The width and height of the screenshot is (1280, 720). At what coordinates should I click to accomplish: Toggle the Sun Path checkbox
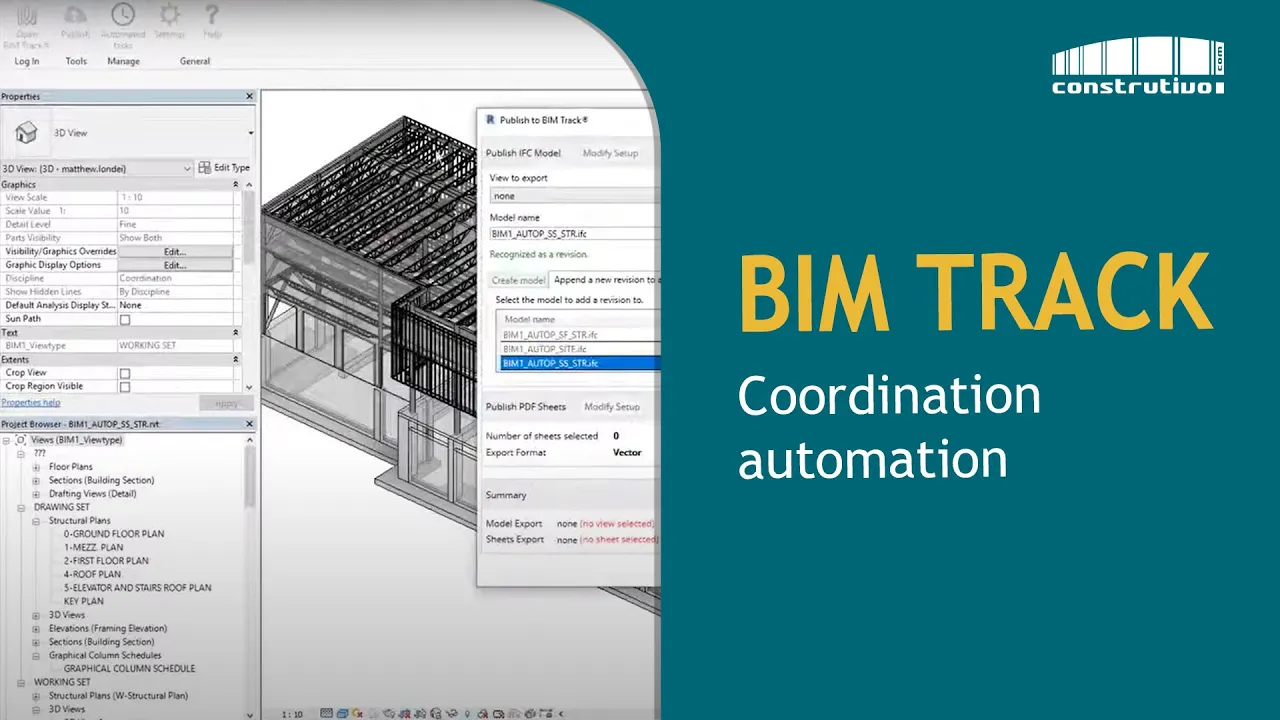(x=125, y=320)
